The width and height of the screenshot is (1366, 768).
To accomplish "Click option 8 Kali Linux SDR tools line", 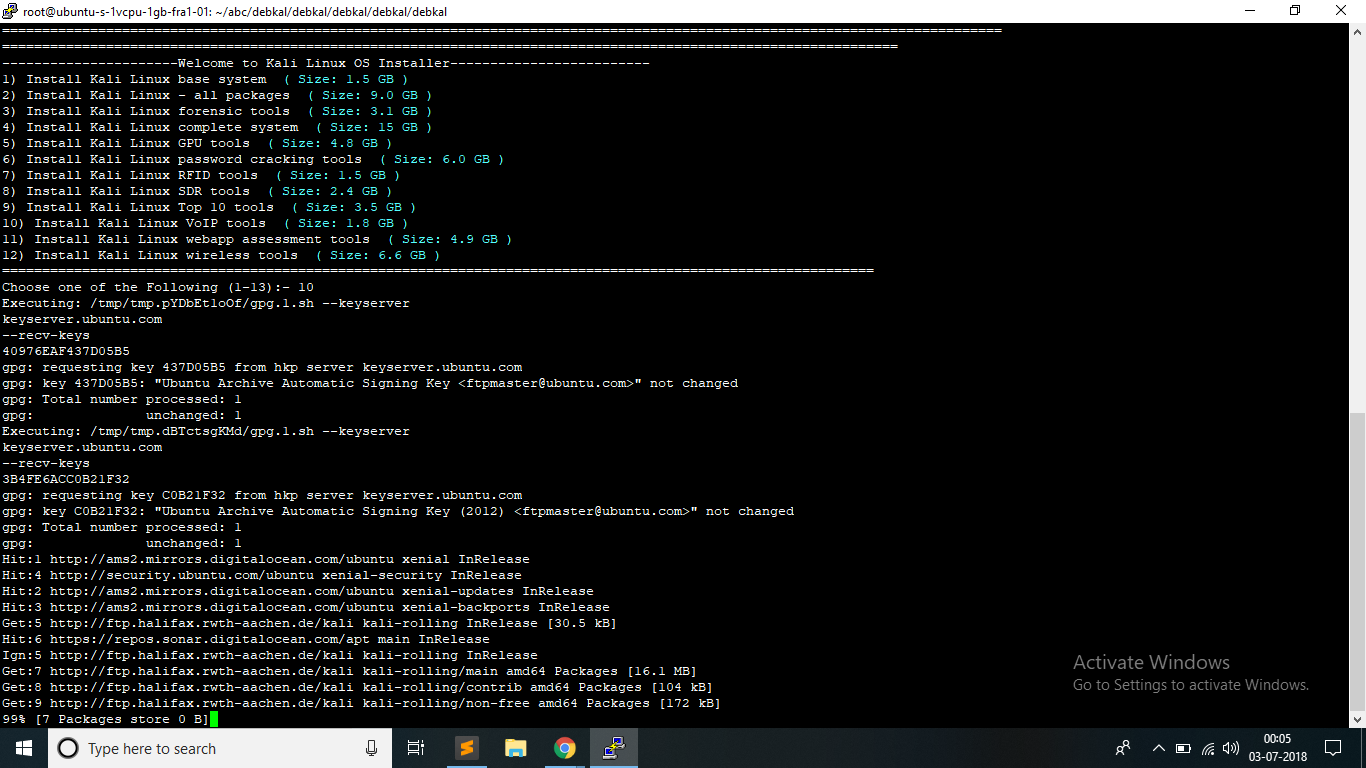I will pos(198,191).
